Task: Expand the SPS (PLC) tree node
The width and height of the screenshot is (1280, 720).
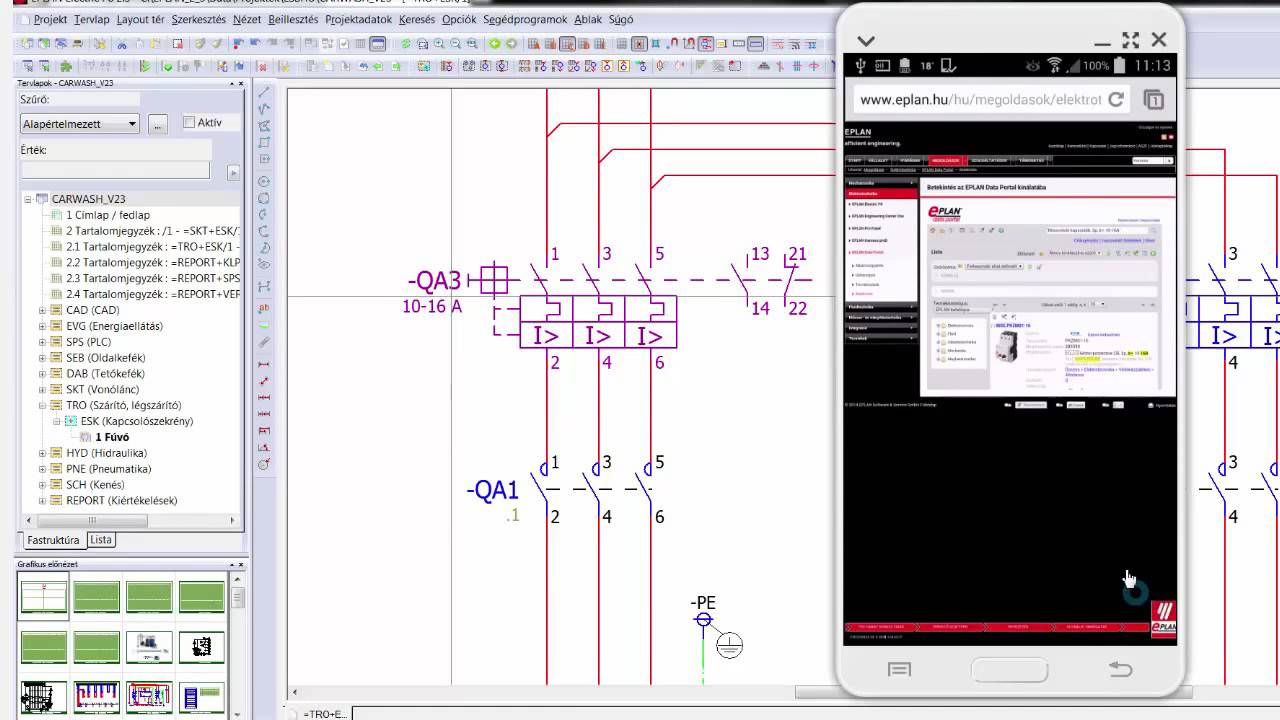Action: point(43,342)
